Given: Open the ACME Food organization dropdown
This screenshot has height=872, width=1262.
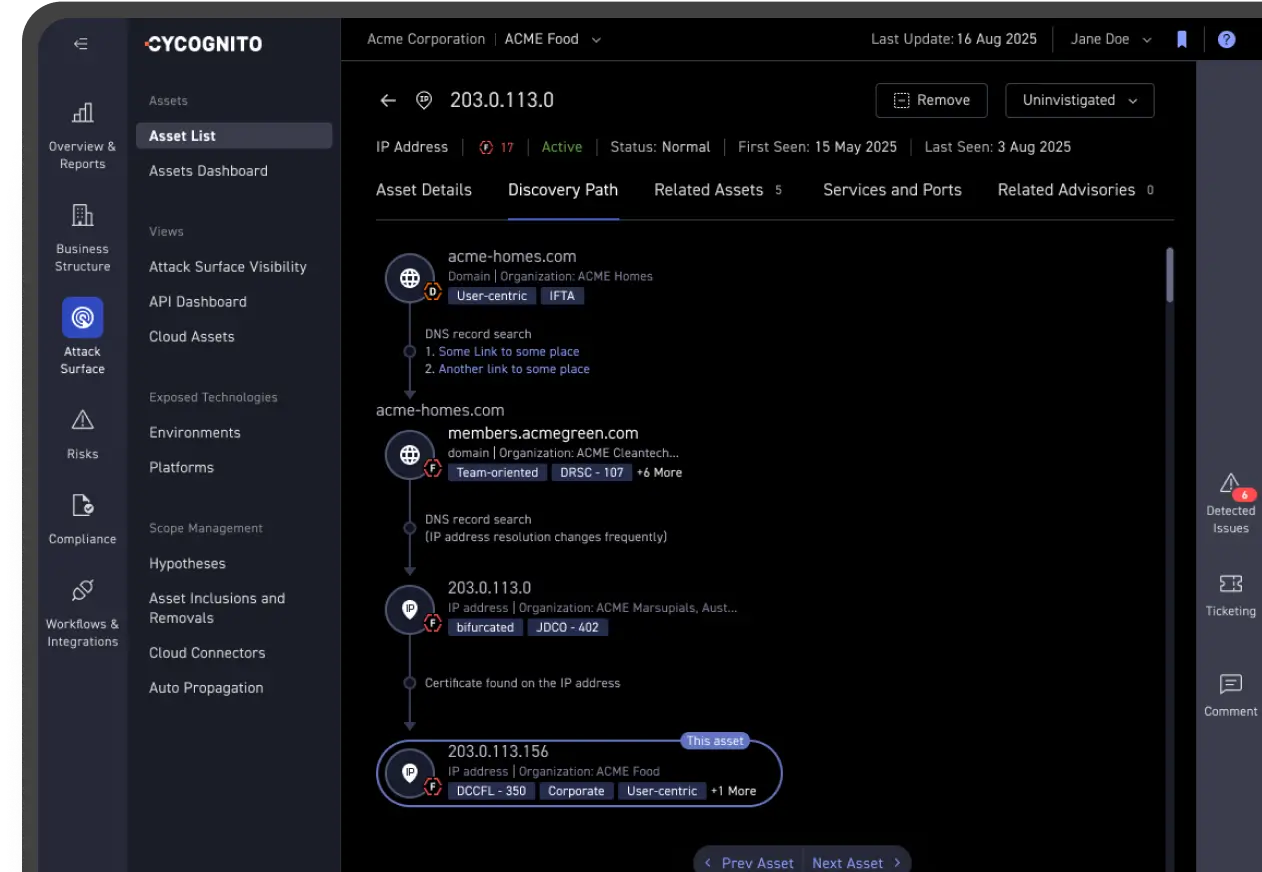Looking at the screenshot, I should coord(553,40).
